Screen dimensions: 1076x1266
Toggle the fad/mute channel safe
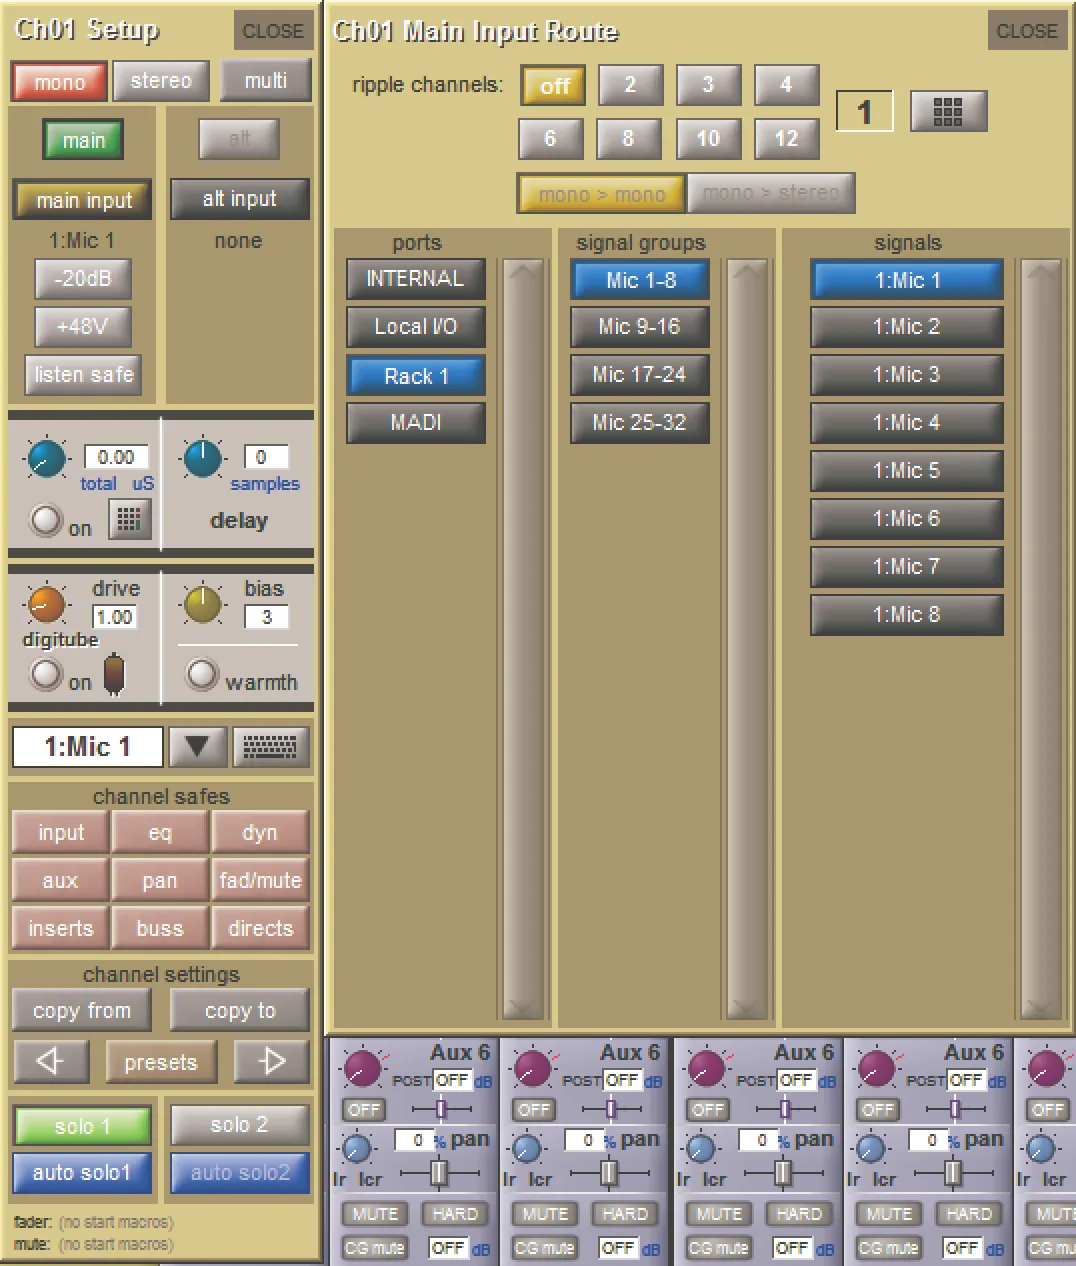coord(260,880)
